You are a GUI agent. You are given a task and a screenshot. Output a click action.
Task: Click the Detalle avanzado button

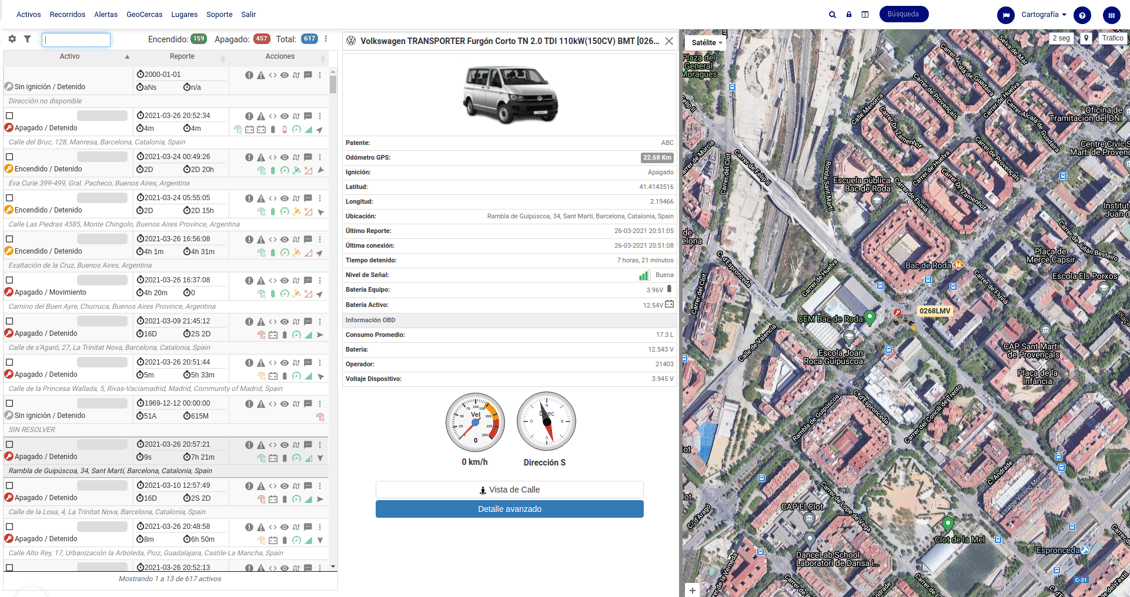click(x=510, y=509)
